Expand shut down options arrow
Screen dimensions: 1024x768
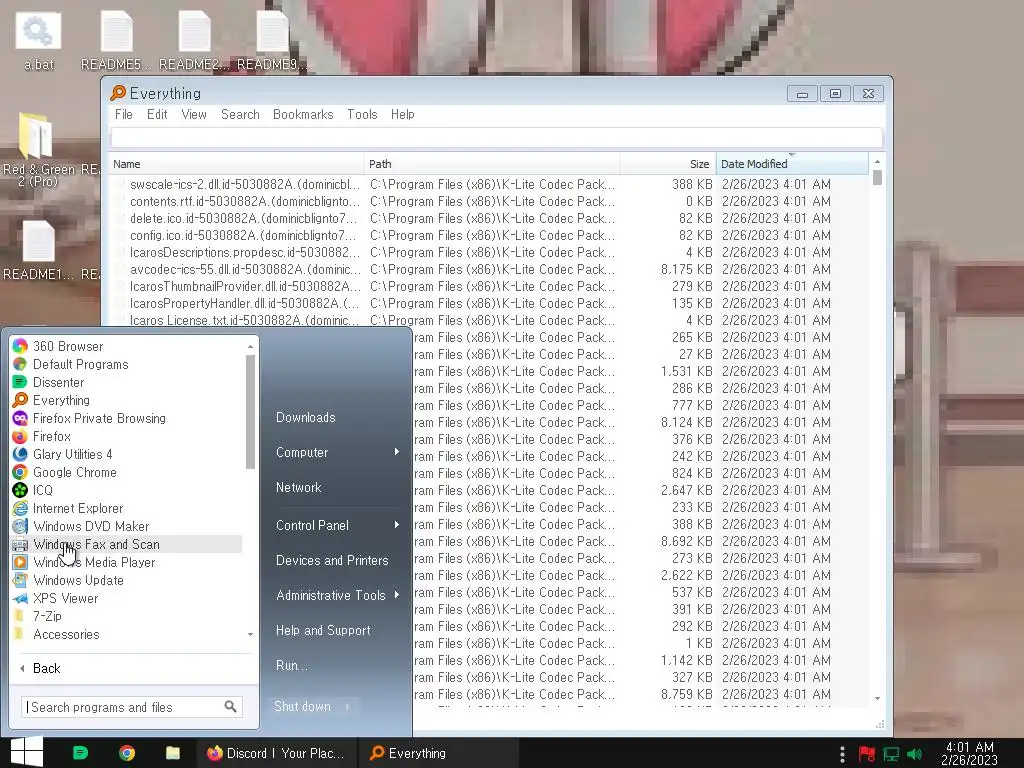click(349, 707)
